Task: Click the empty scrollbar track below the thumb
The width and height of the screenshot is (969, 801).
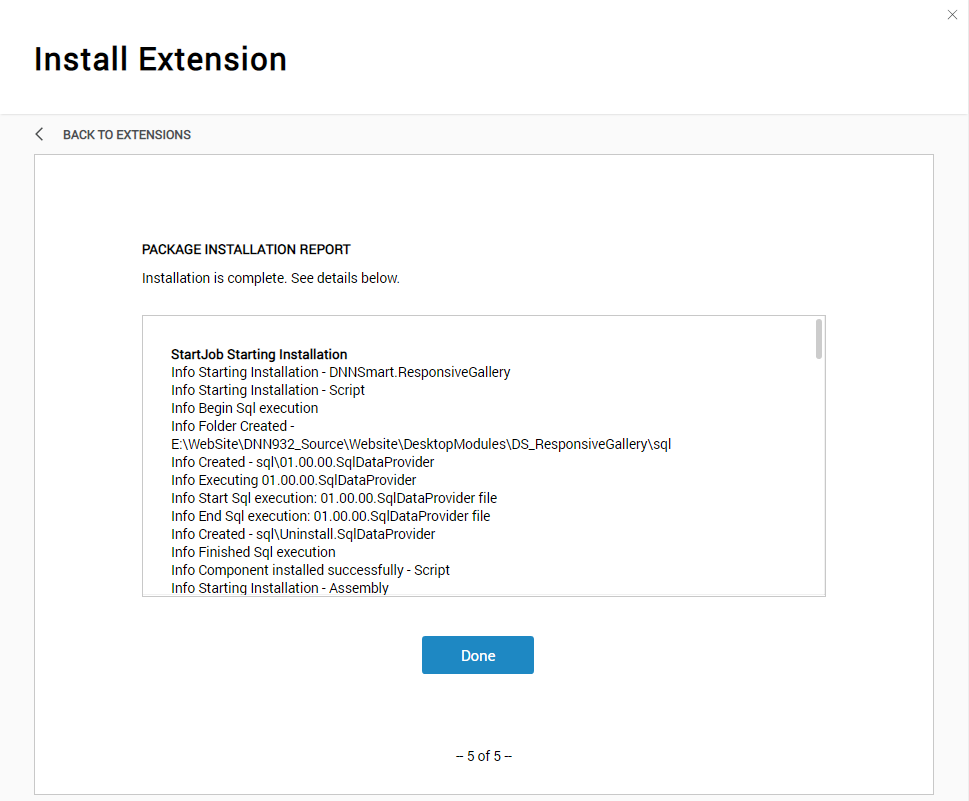Action: click(818, 476)
